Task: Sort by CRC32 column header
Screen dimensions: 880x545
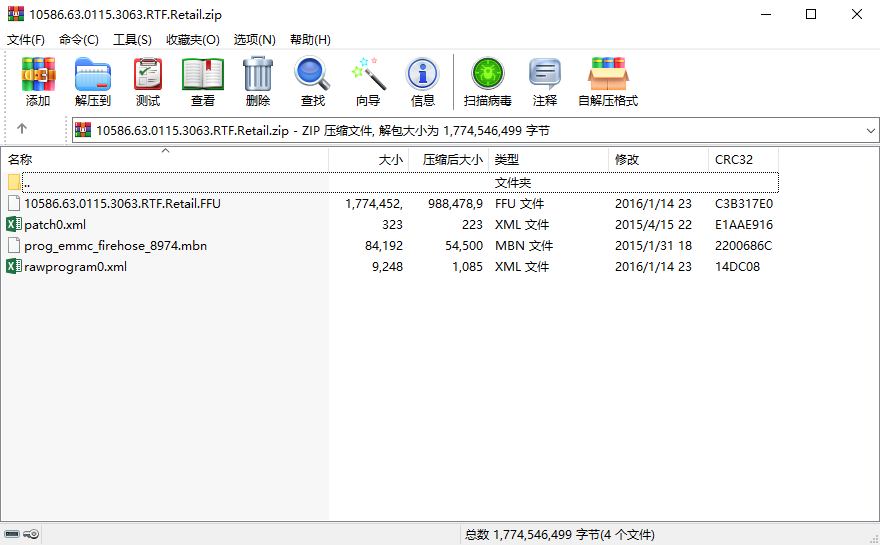Action: pyautogui.click(x=743, y=159)
